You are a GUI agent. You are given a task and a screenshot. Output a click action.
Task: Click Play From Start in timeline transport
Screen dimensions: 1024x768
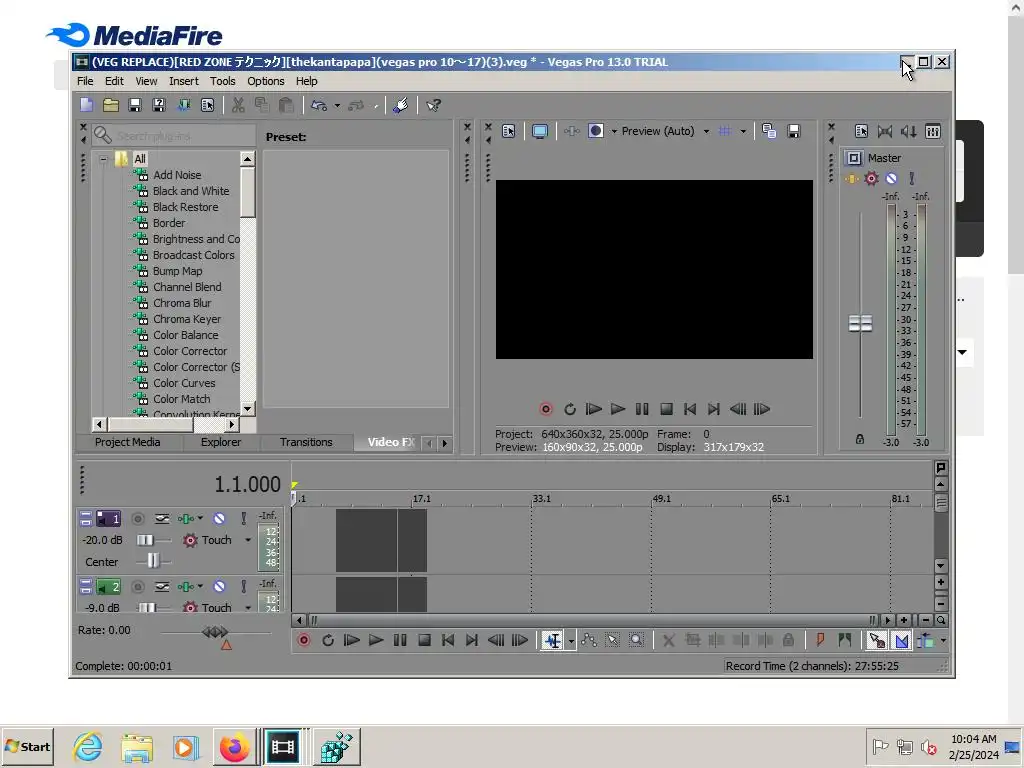[351, 640]
